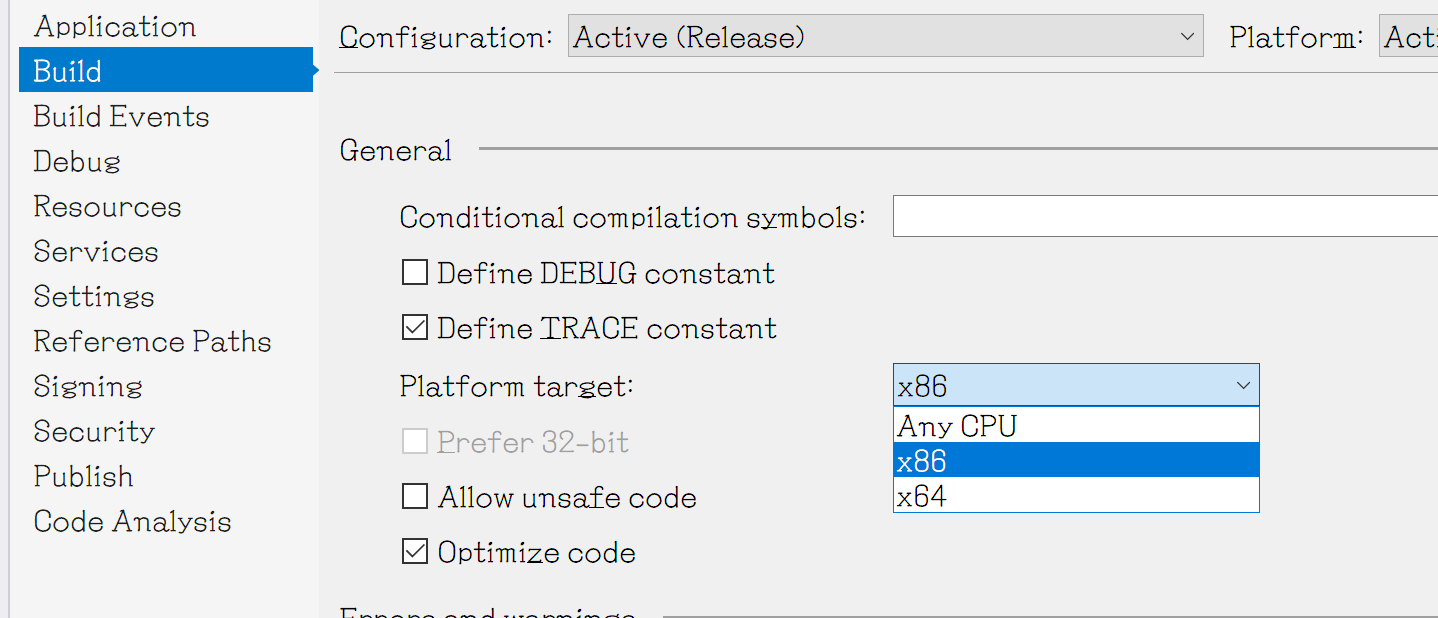Toggle the Allow unsafe code checkbox

pyautogui.click(x=414, y=497)
